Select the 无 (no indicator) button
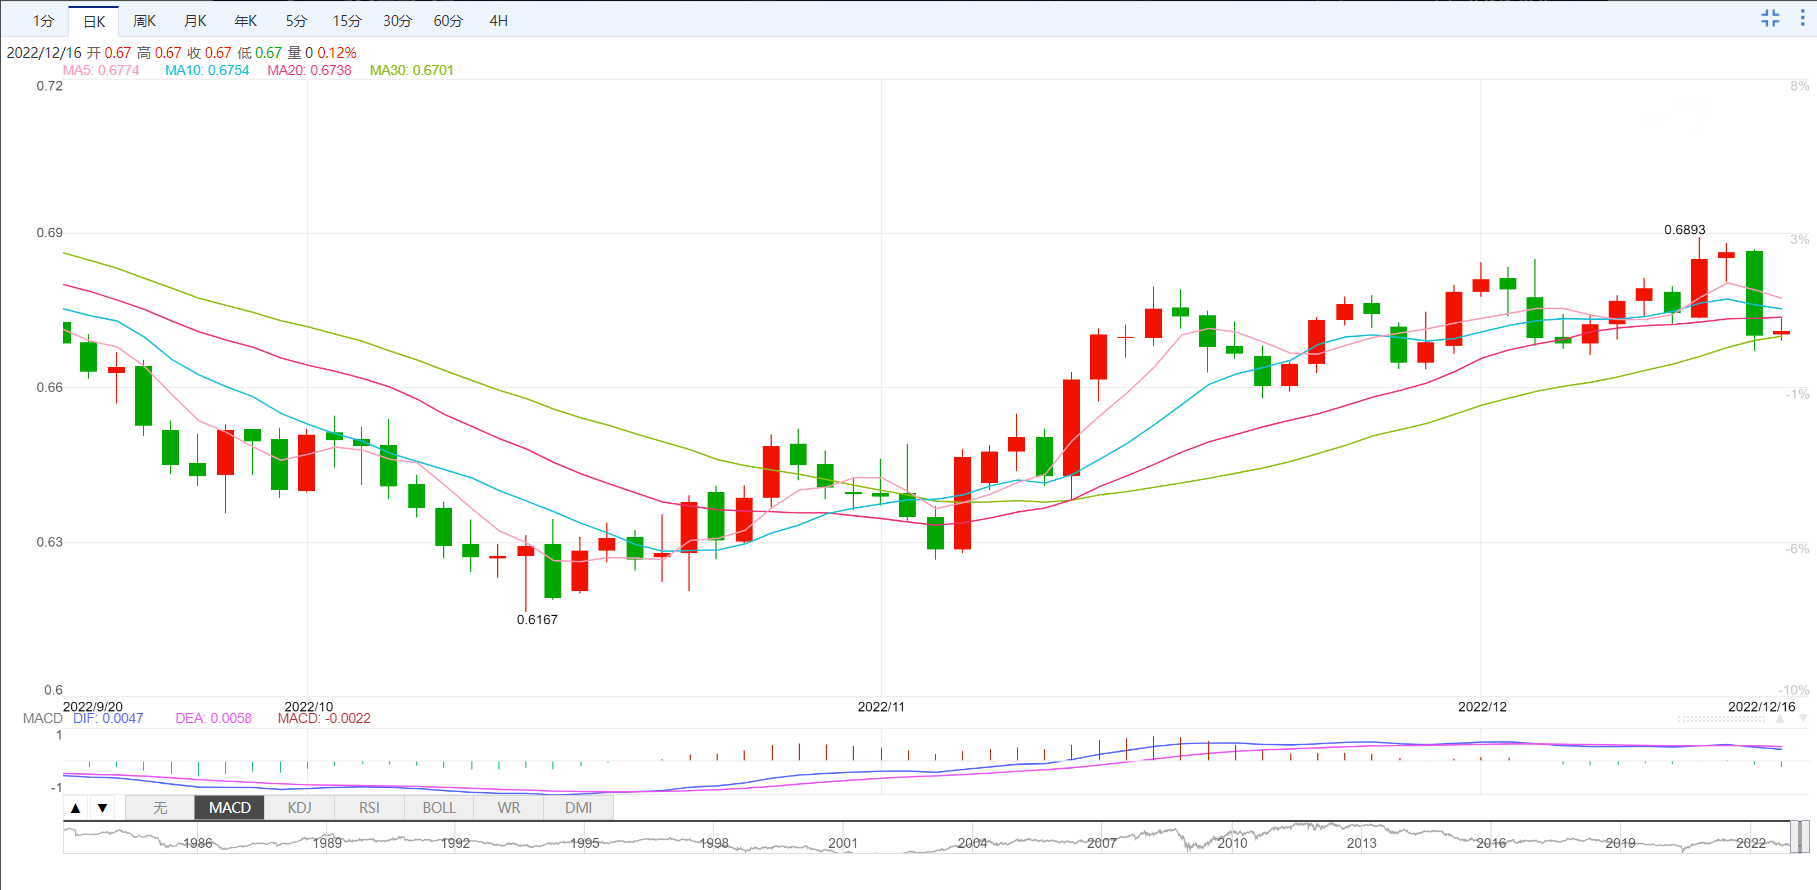 tap(160, 808)
